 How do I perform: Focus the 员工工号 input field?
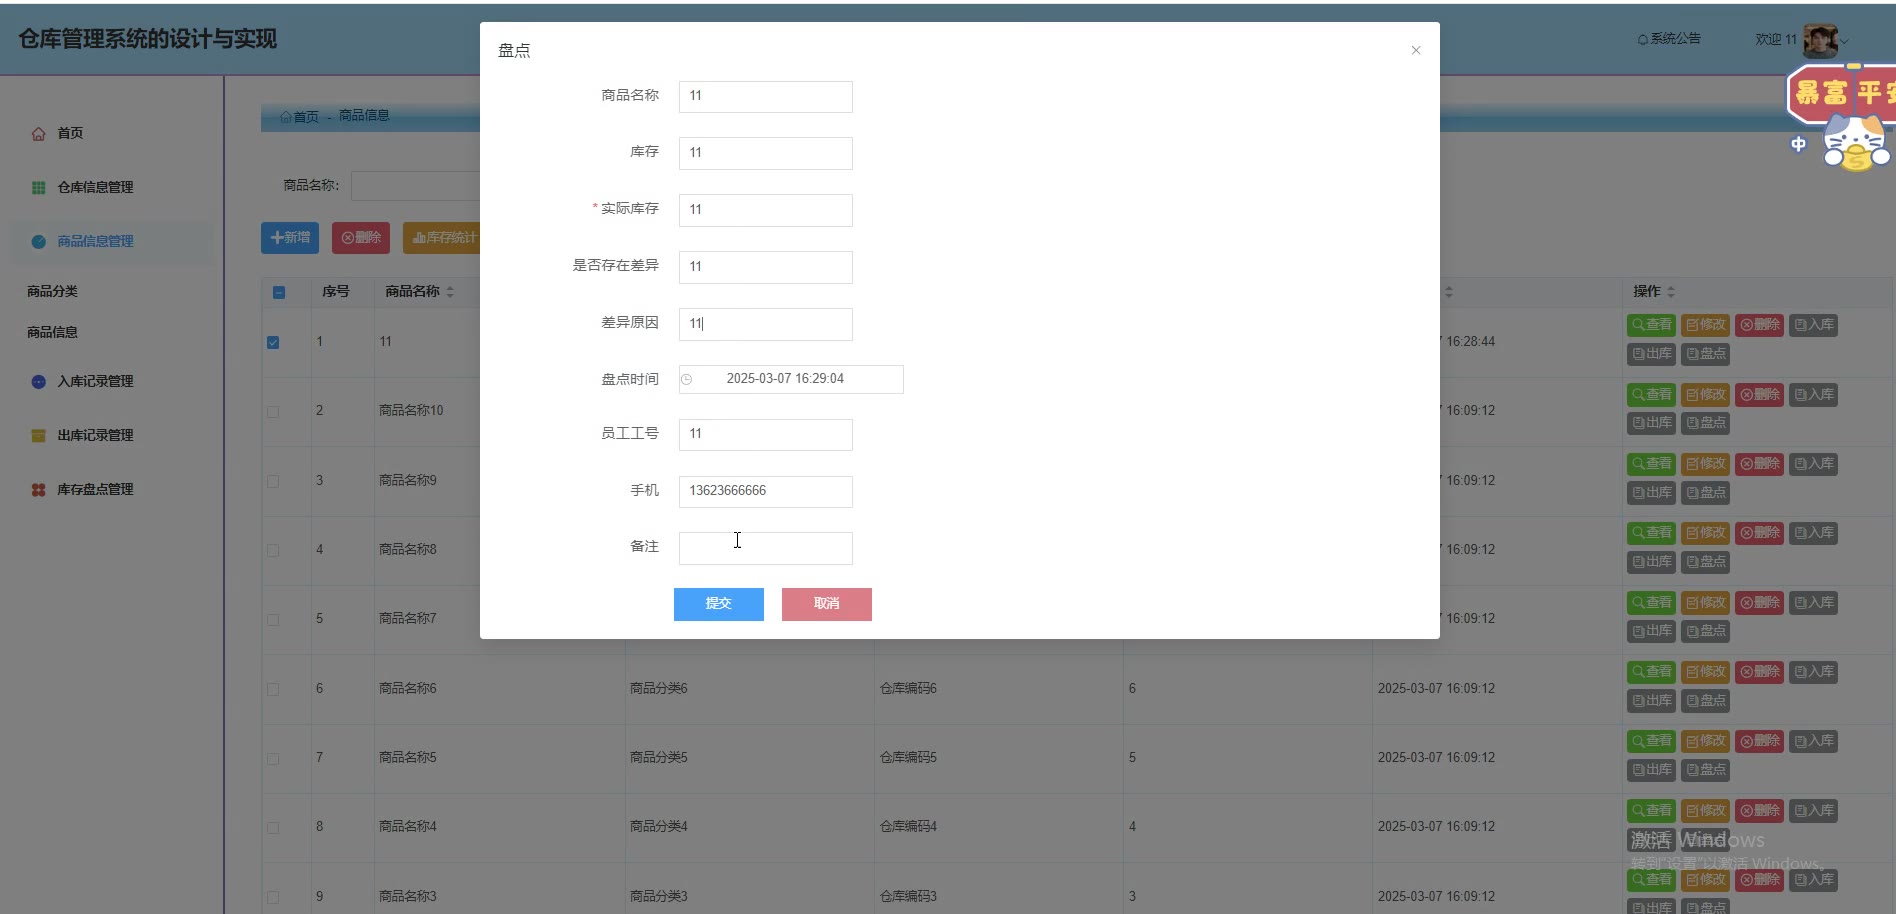pyautogui.click(x=766, y=434)
